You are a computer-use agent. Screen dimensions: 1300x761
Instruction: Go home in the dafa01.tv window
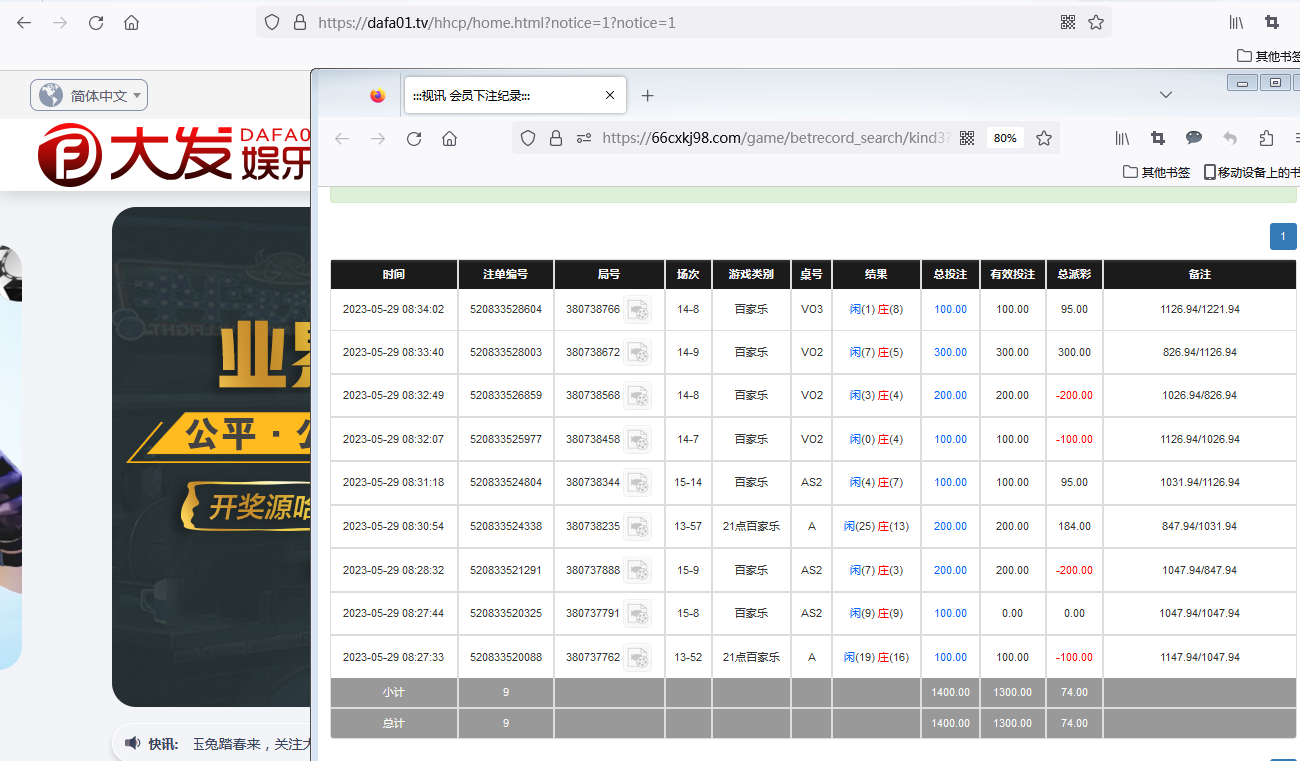point(131,22)
